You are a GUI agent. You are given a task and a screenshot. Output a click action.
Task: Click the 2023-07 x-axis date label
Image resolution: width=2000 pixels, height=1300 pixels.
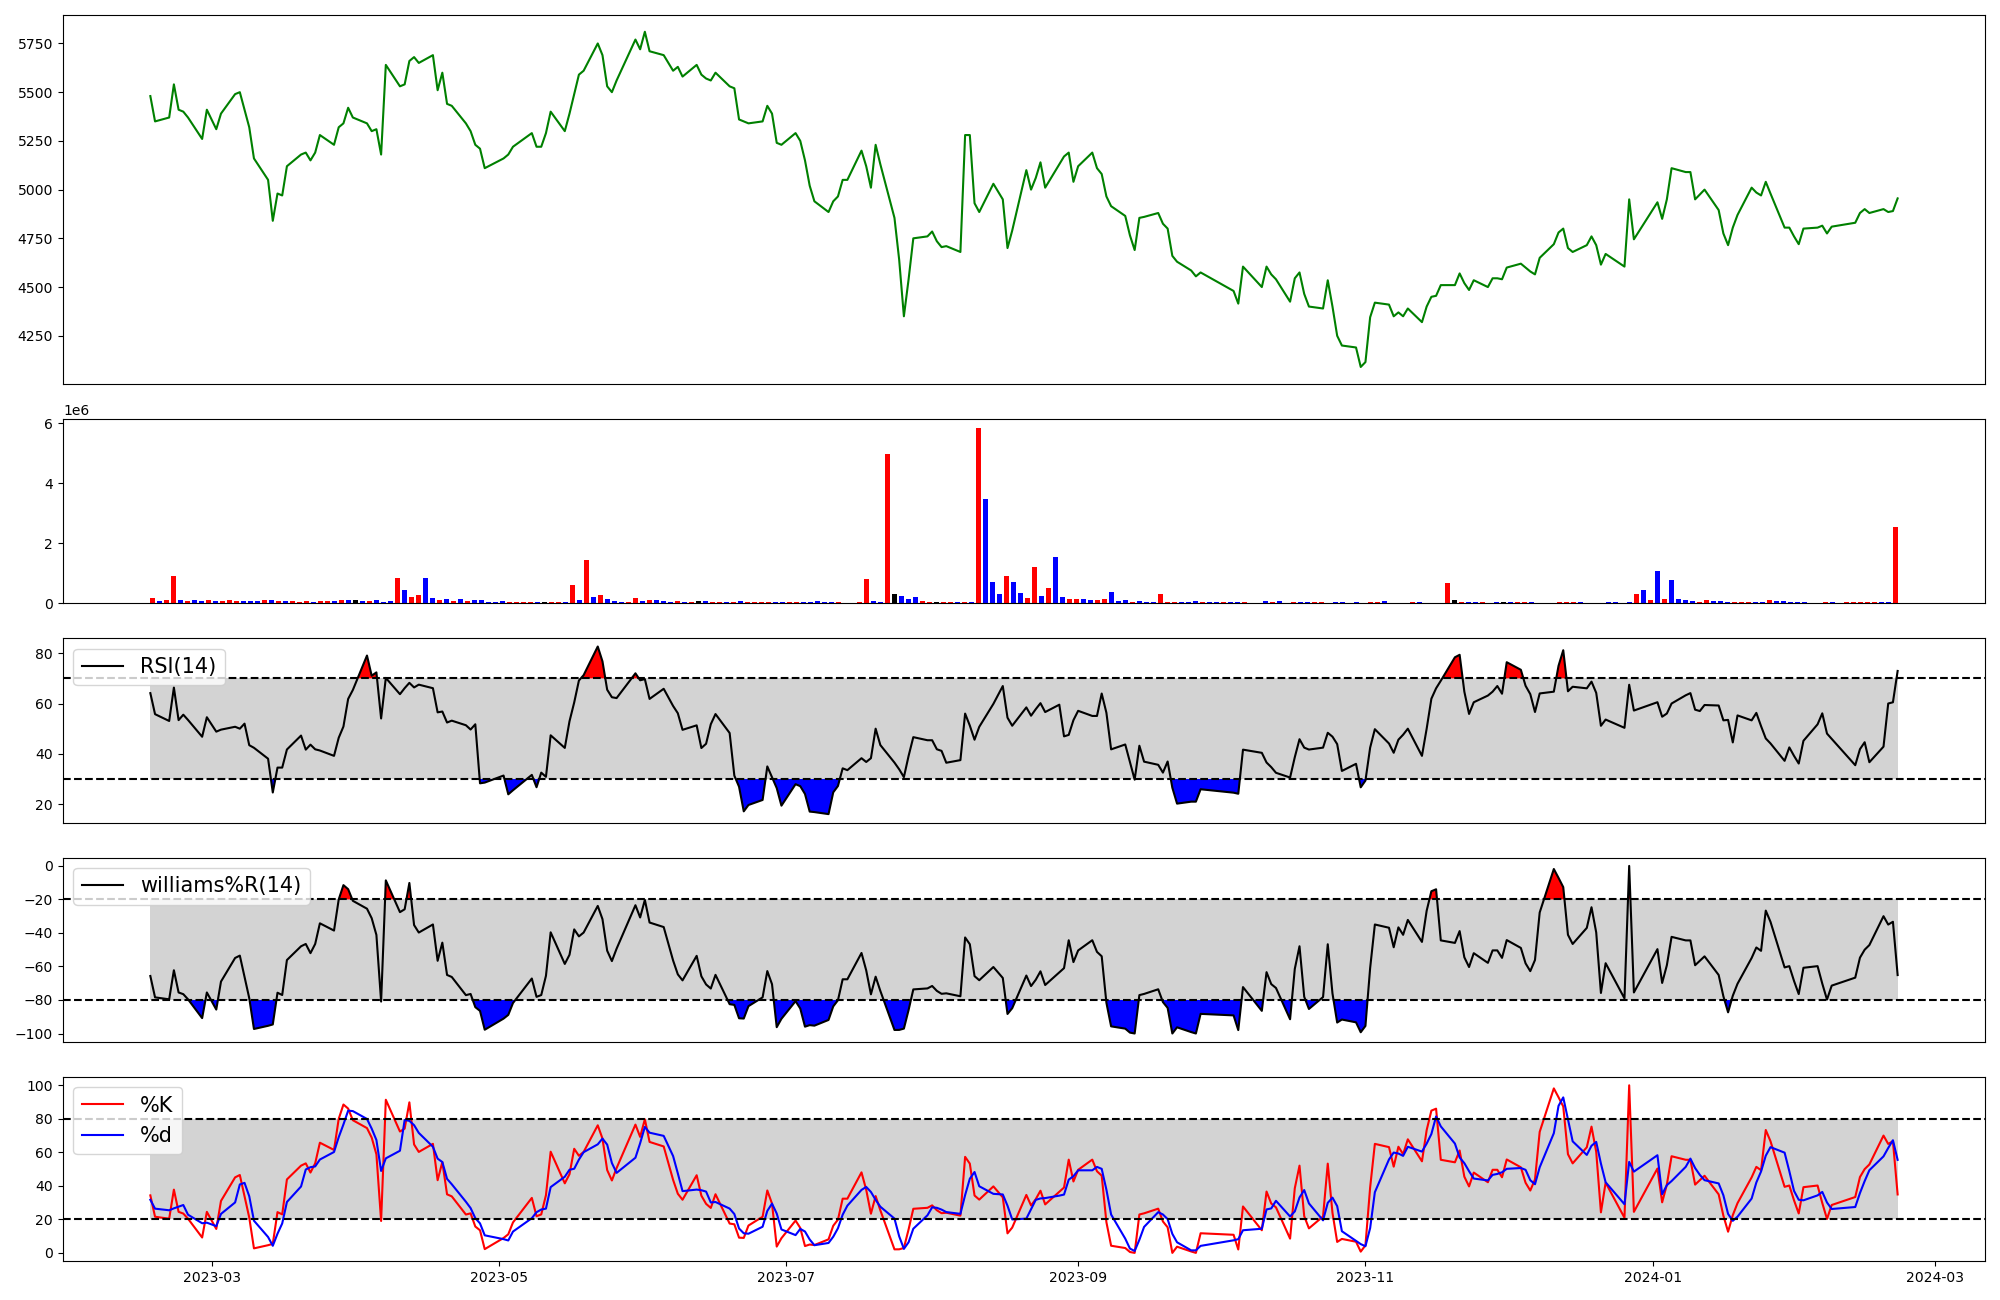click(786, 1277)
